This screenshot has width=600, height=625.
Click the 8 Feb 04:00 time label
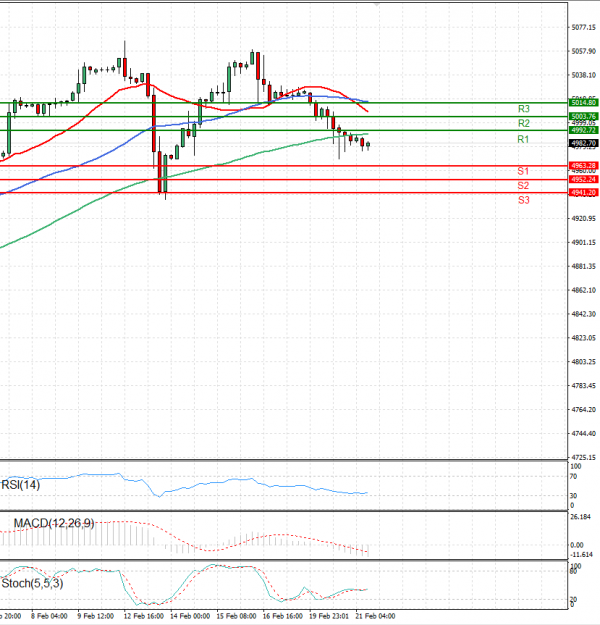[x=49, y=616]
